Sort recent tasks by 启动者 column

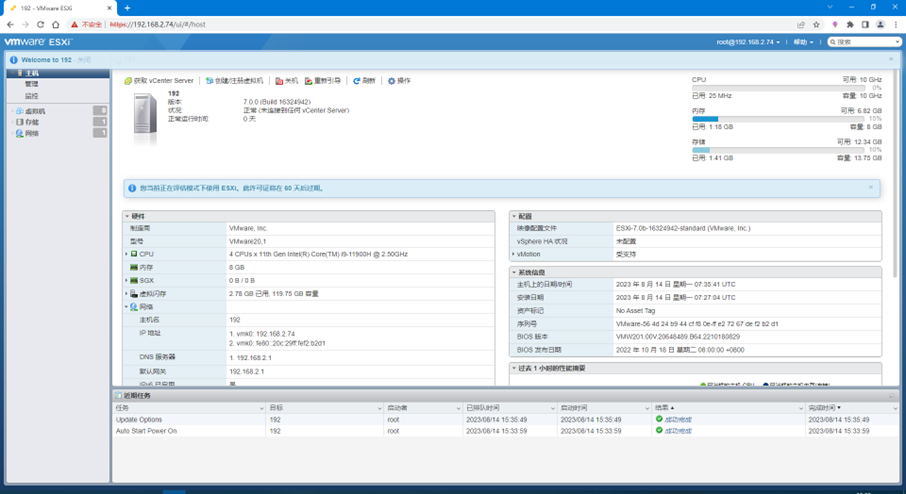(x=423, y=408)
